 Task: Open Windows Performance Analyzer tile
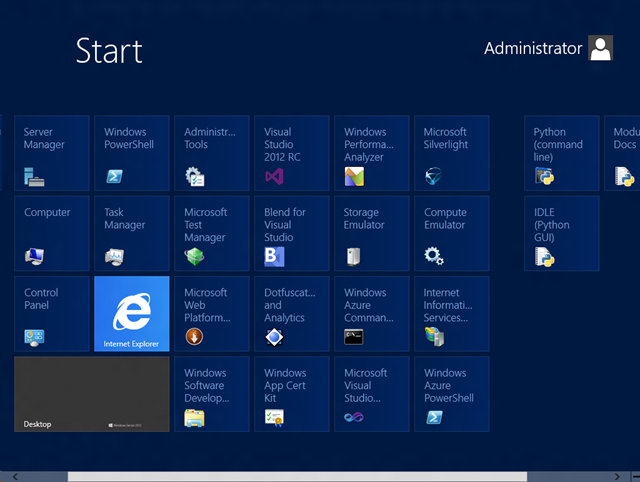point(372,153)
